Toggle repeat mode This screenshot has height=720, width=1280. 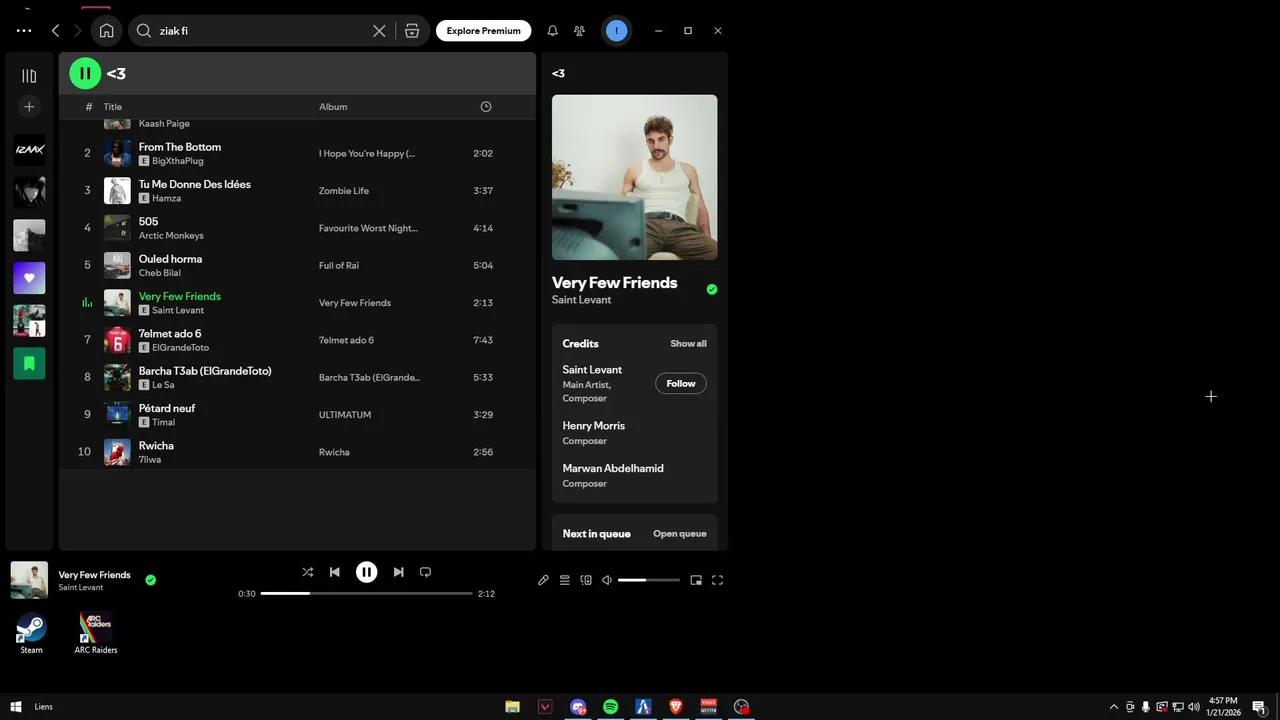pyautogui.click(x=425, y=572)
